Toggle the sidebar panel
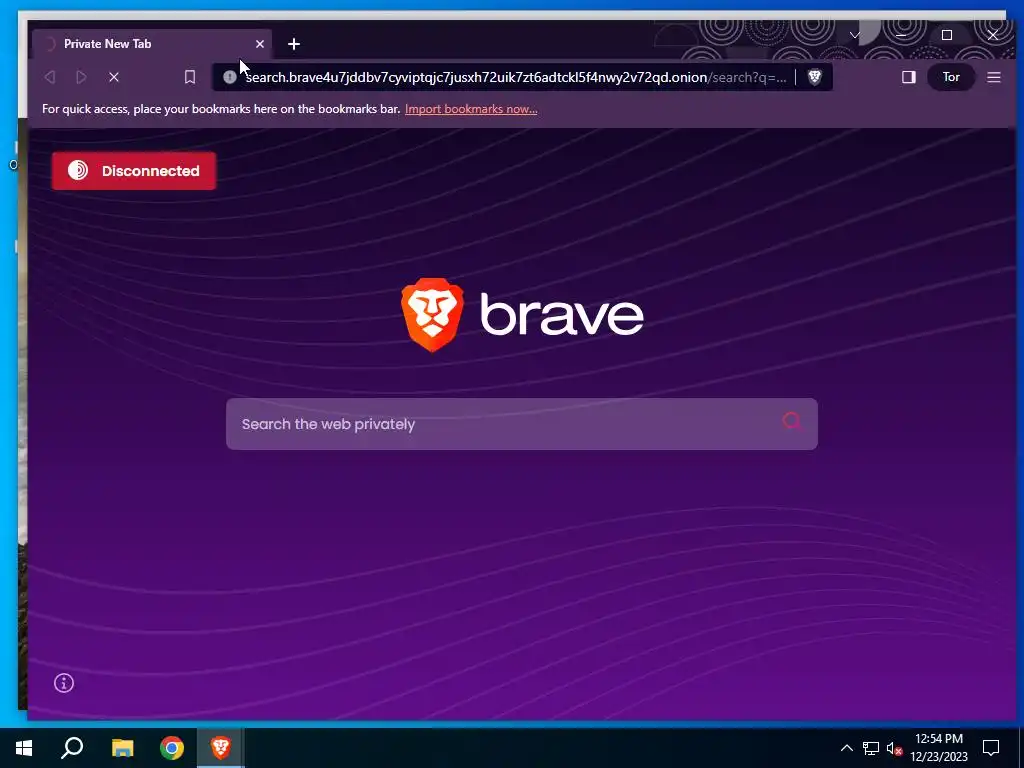 point(908,77)
